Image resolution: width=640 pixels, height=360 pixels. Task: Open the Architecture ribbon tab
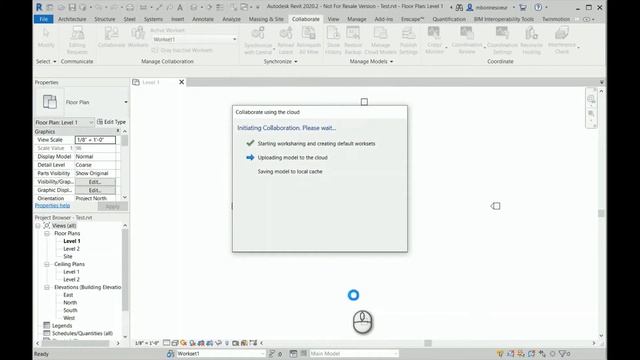pos(72,19)
